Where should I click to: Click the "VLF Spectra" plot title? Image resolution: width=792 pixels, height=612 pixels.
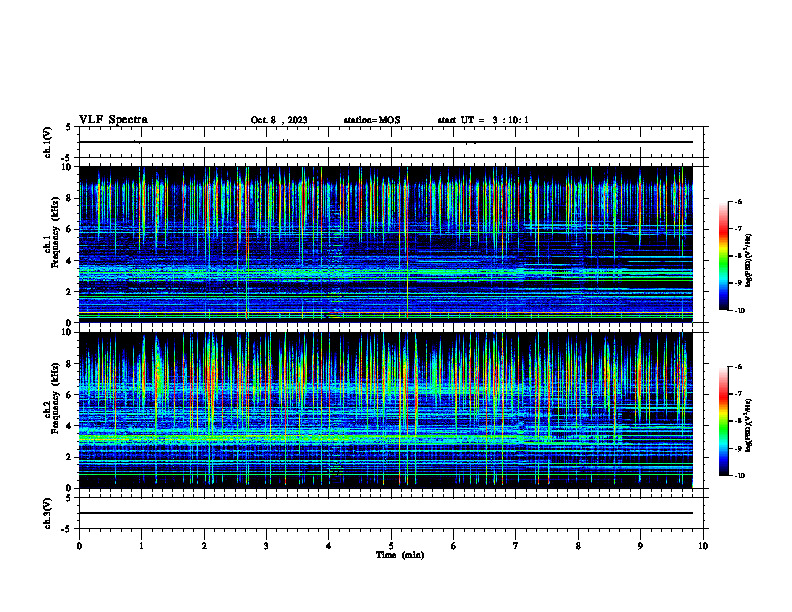click(x=113, y=120)
